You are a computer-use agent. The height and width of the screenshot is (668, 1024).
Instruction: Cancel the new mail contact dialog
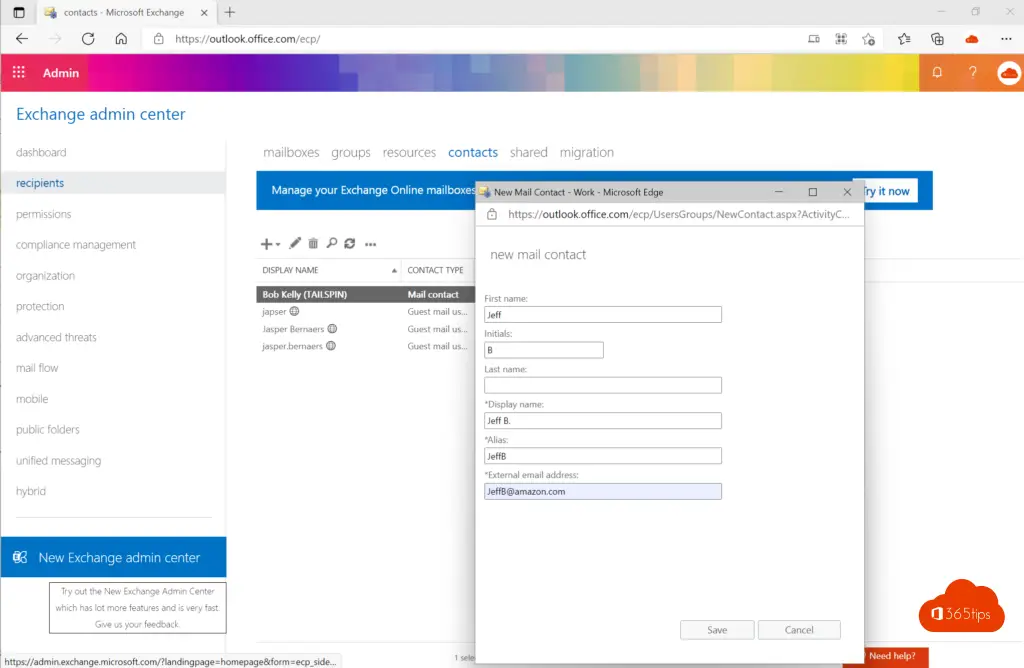coord(799,629)
